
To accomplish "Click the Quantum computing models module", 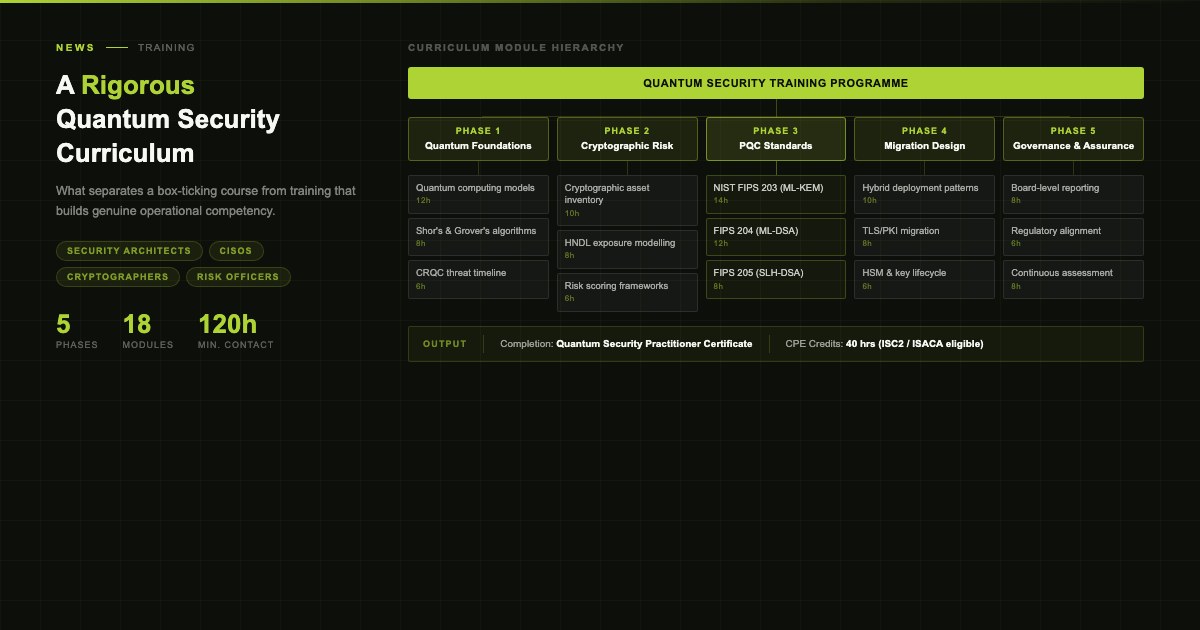I will pos(478,194).
